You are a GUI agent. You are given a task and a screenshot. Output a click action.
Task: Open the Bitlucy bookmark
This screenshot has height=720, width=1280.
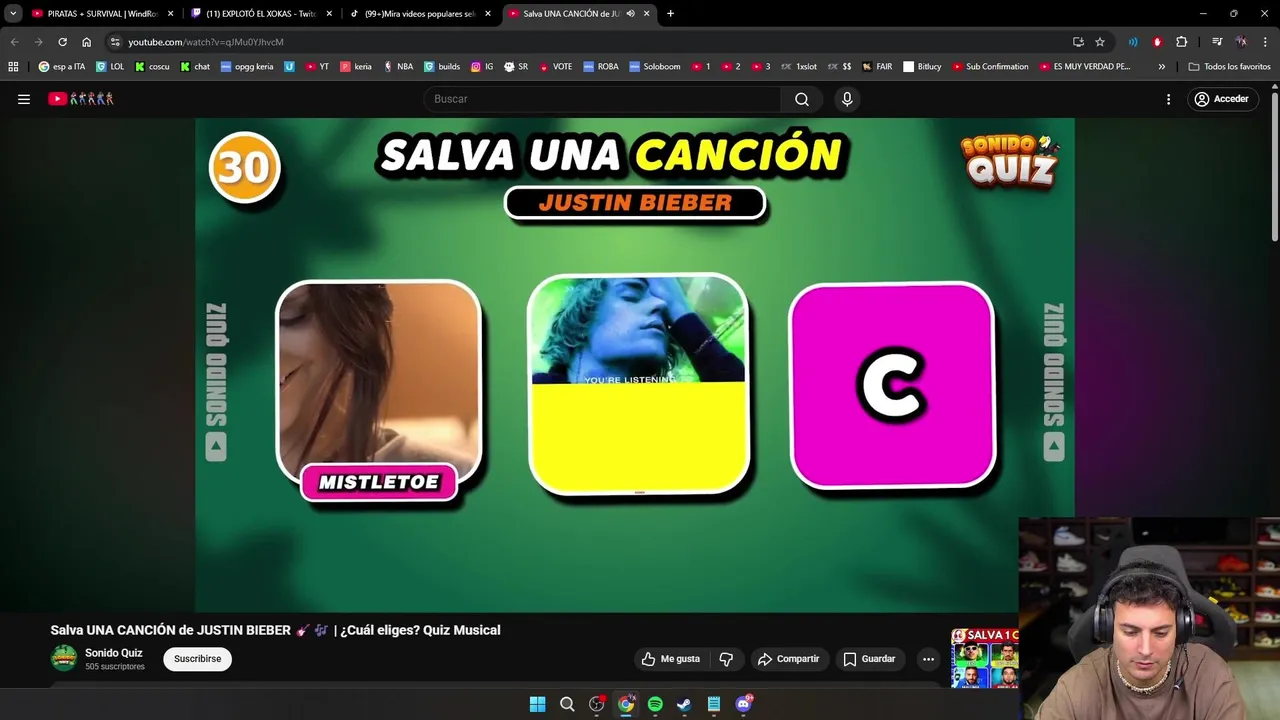tap(922, 67)
